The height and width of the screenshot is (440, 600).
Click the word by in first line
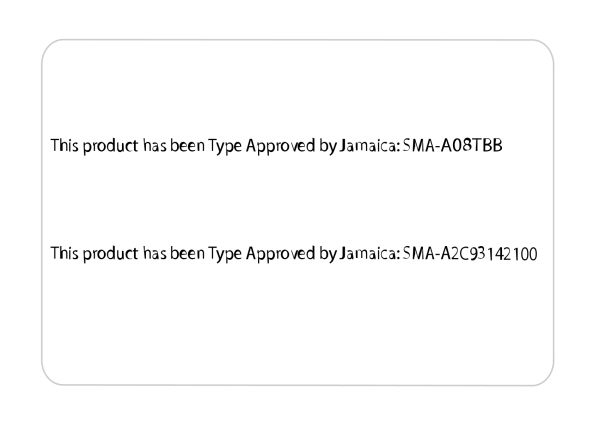pos(328,147)
